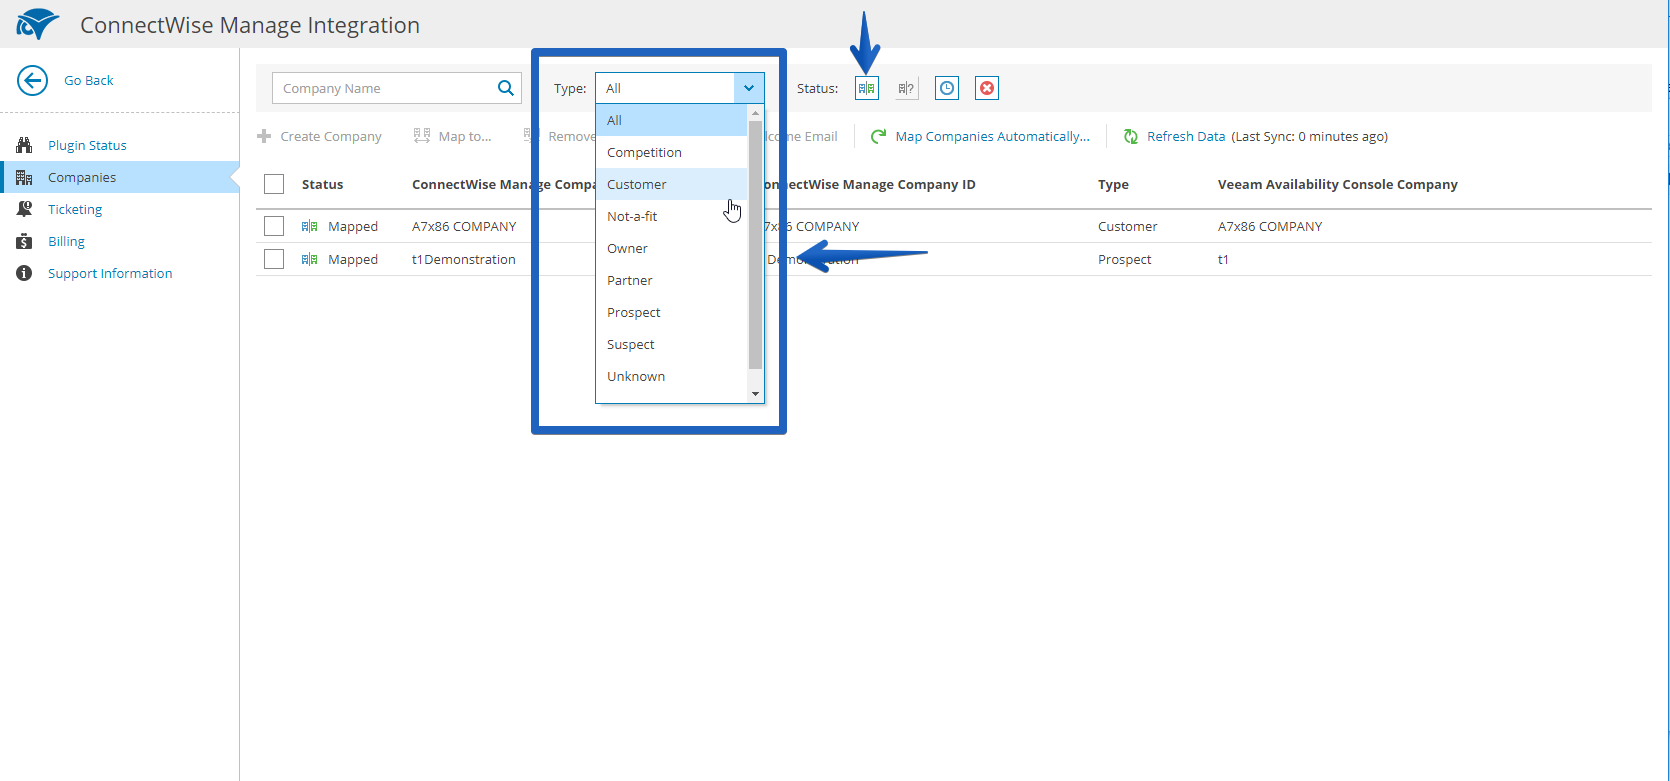Click Map Companies Automatically... button
The width and height of the screenshot is (1670, 781).
980,136
